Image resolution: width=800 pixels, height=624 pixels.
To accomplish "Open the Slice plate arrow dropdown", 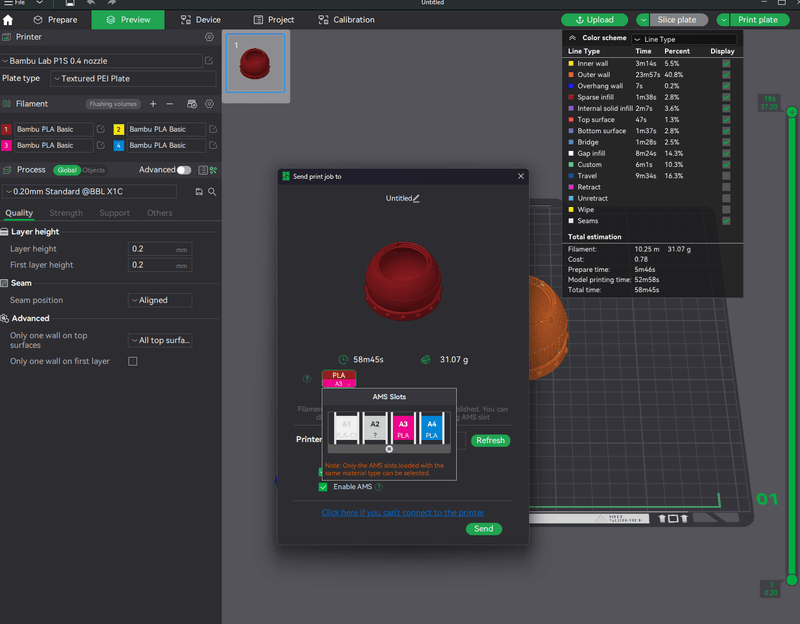I will [643, 20].
